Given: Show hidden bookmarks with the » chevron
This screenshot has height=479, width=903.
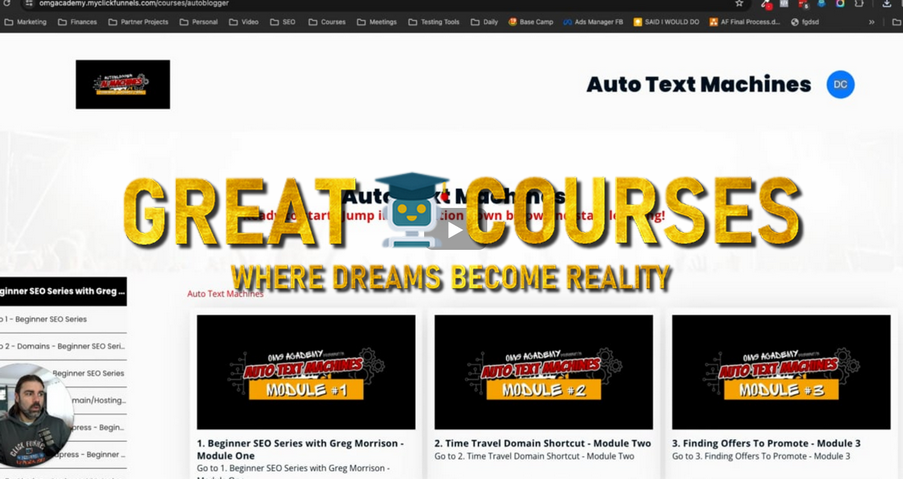Looking at the screenshot, I should coord(871,22).
